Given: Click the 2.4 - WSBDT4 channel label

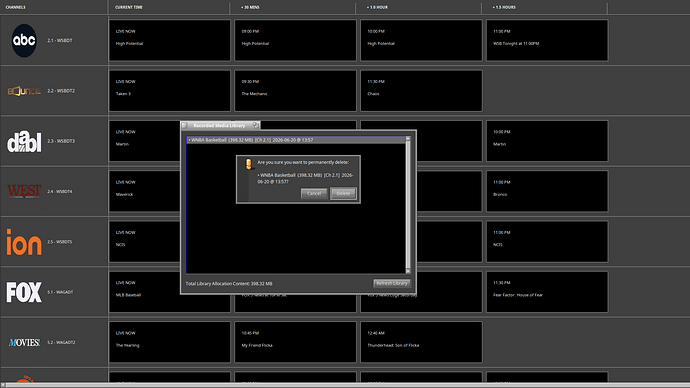Looking at the screenshot, I should [59, 191].
